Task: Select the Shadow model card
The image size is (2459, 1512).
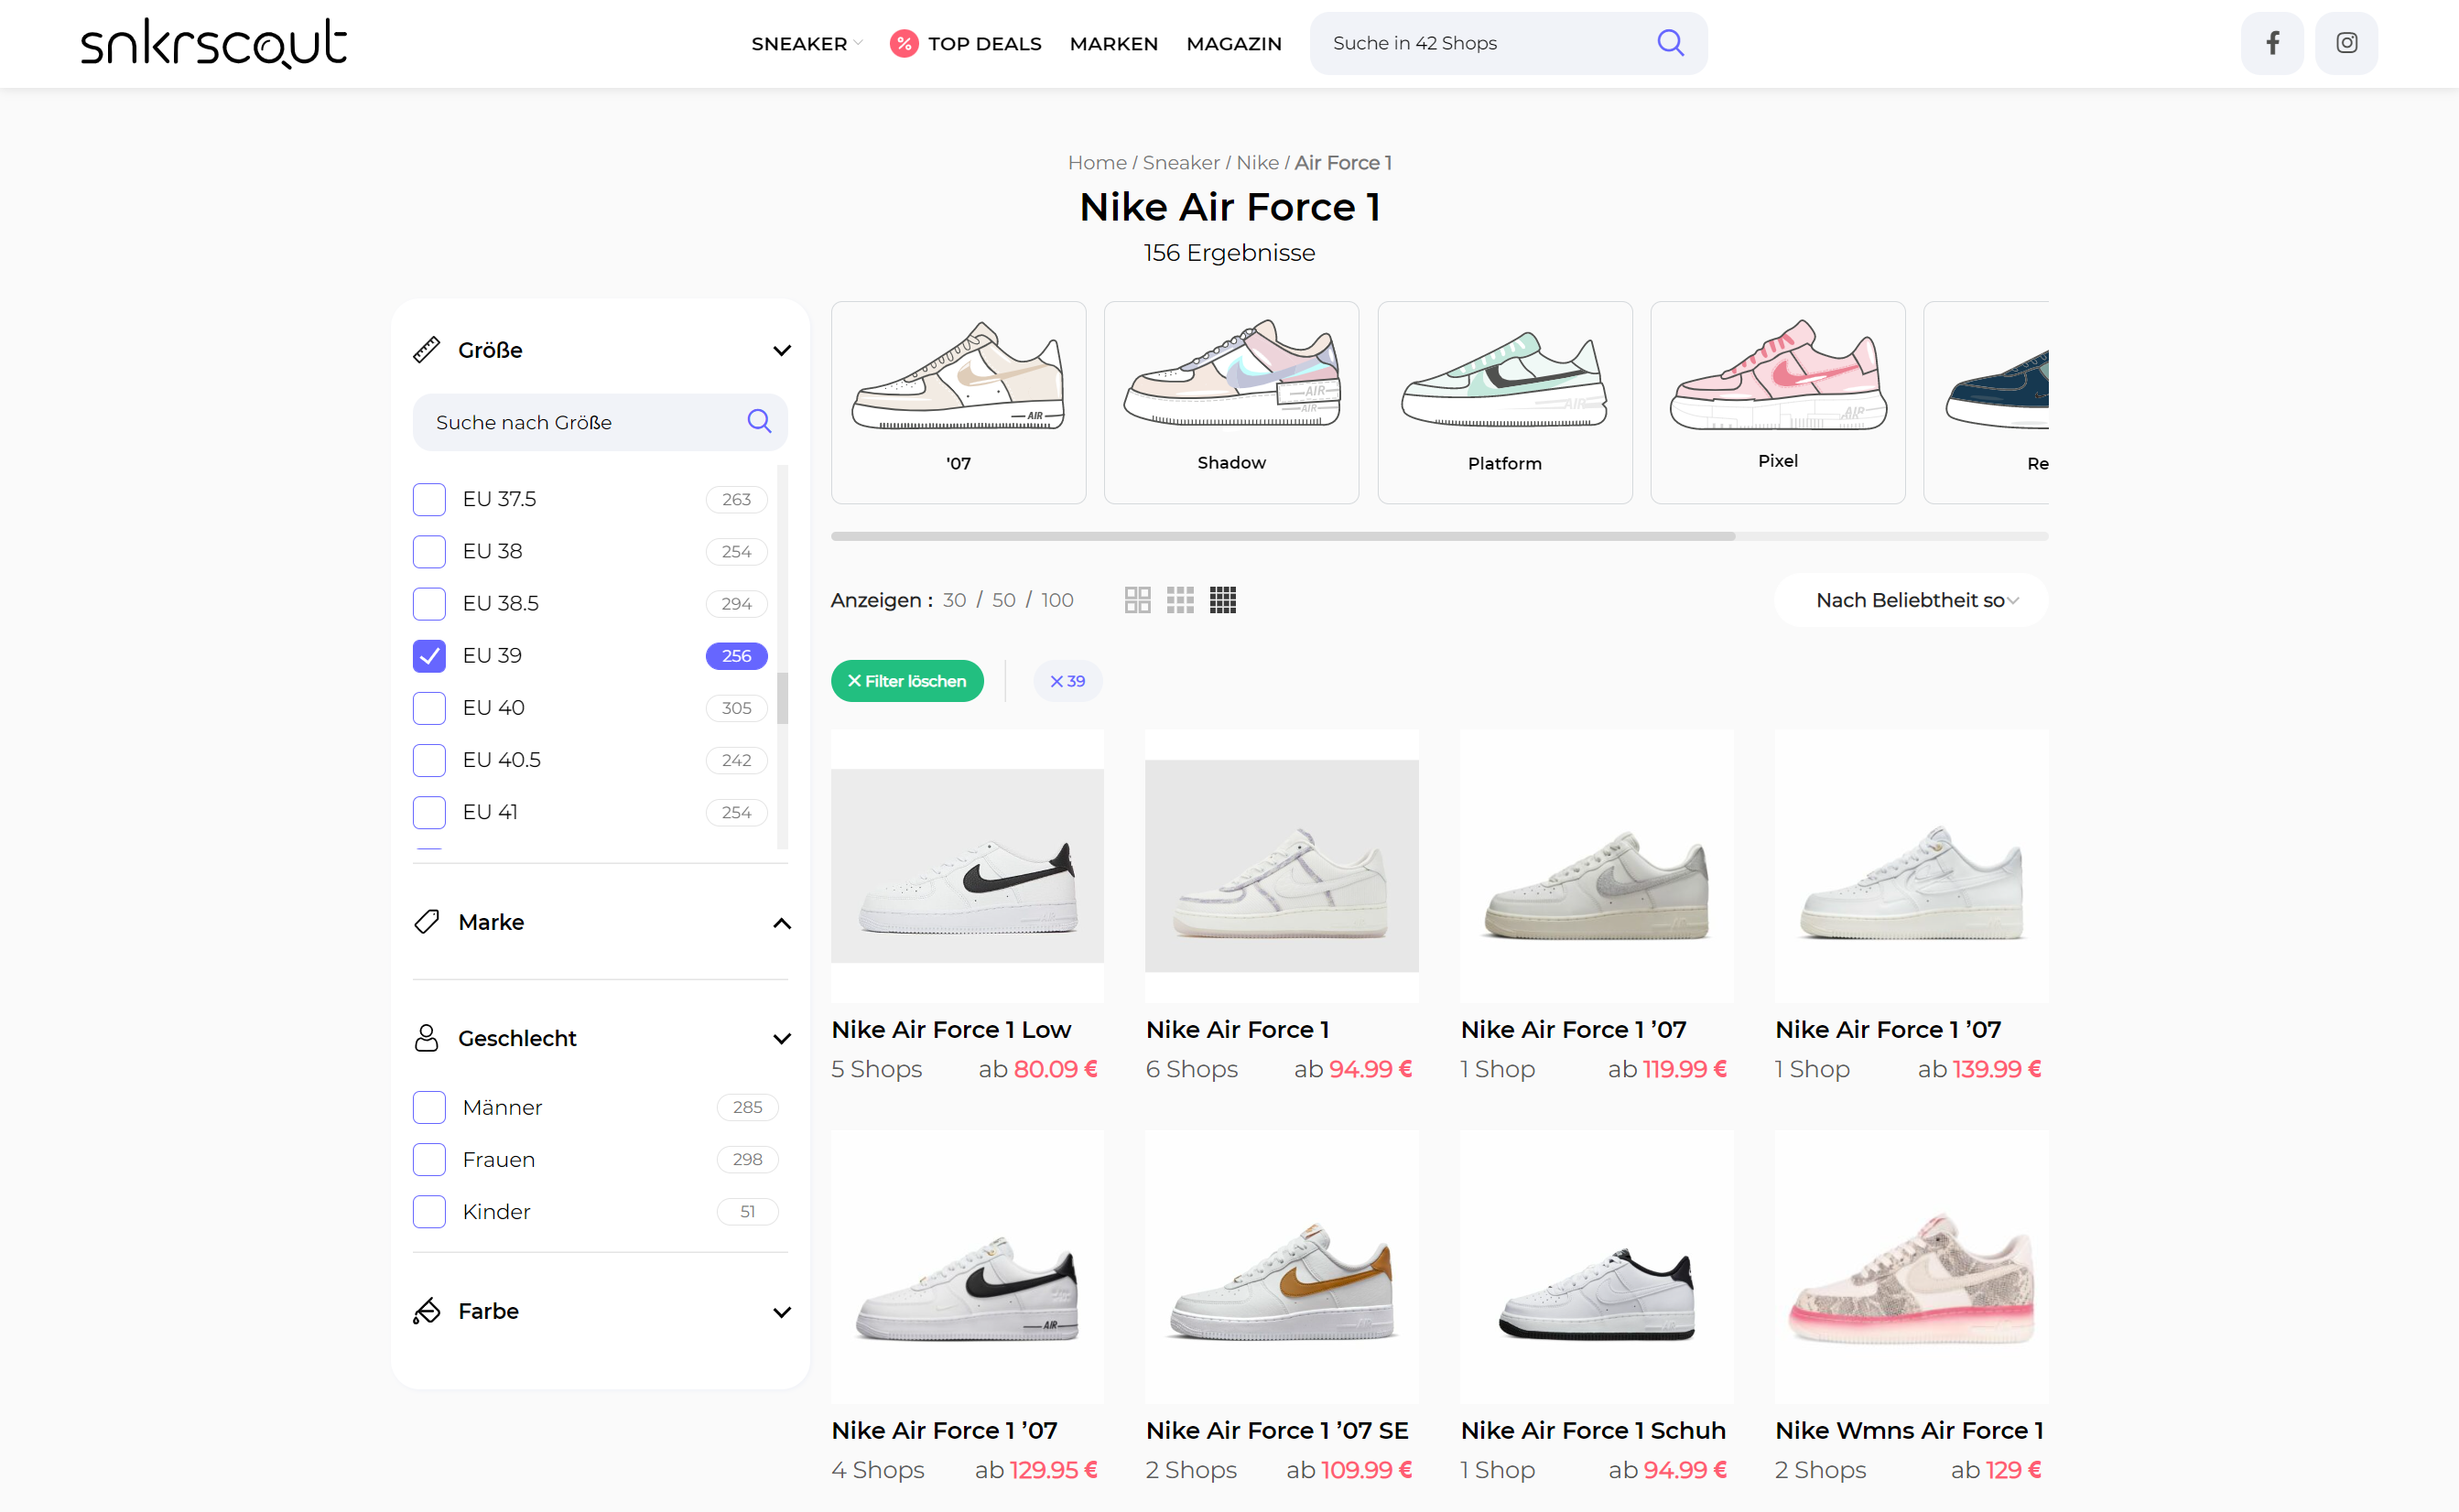Action: [x=1231, y=402]
